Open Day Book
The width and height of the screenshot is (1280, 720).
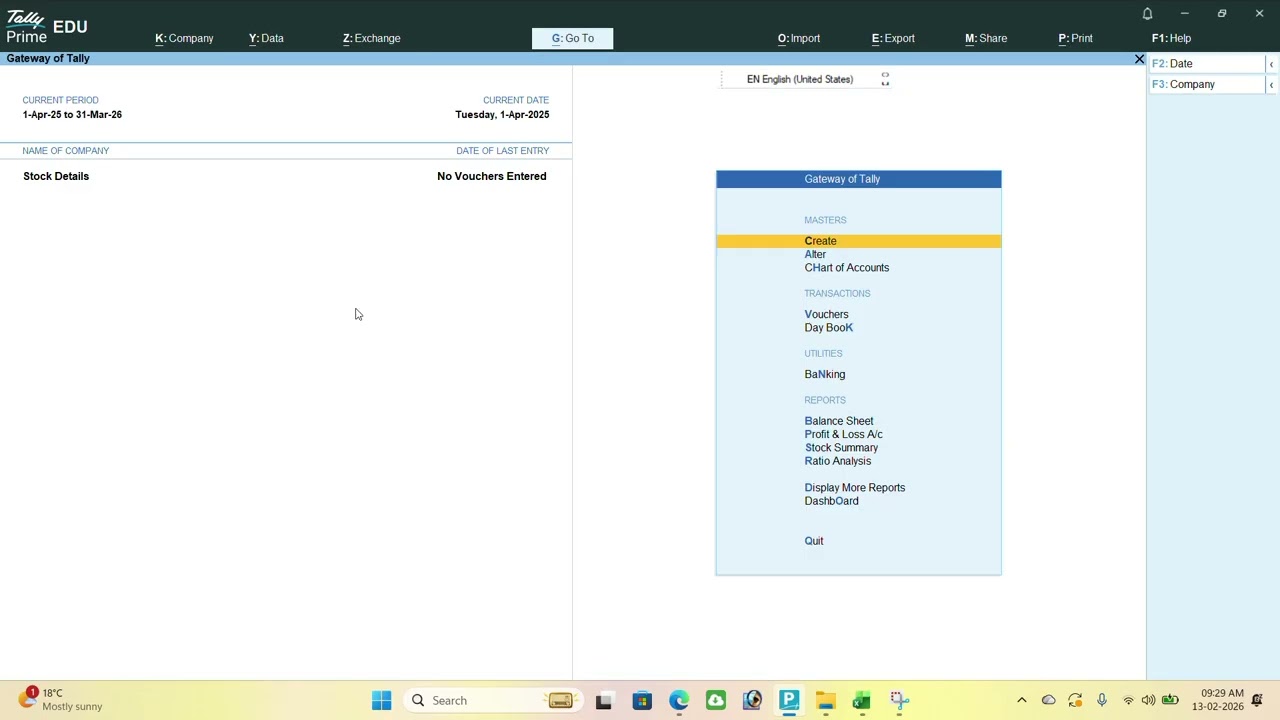click(x=828, y=328)
